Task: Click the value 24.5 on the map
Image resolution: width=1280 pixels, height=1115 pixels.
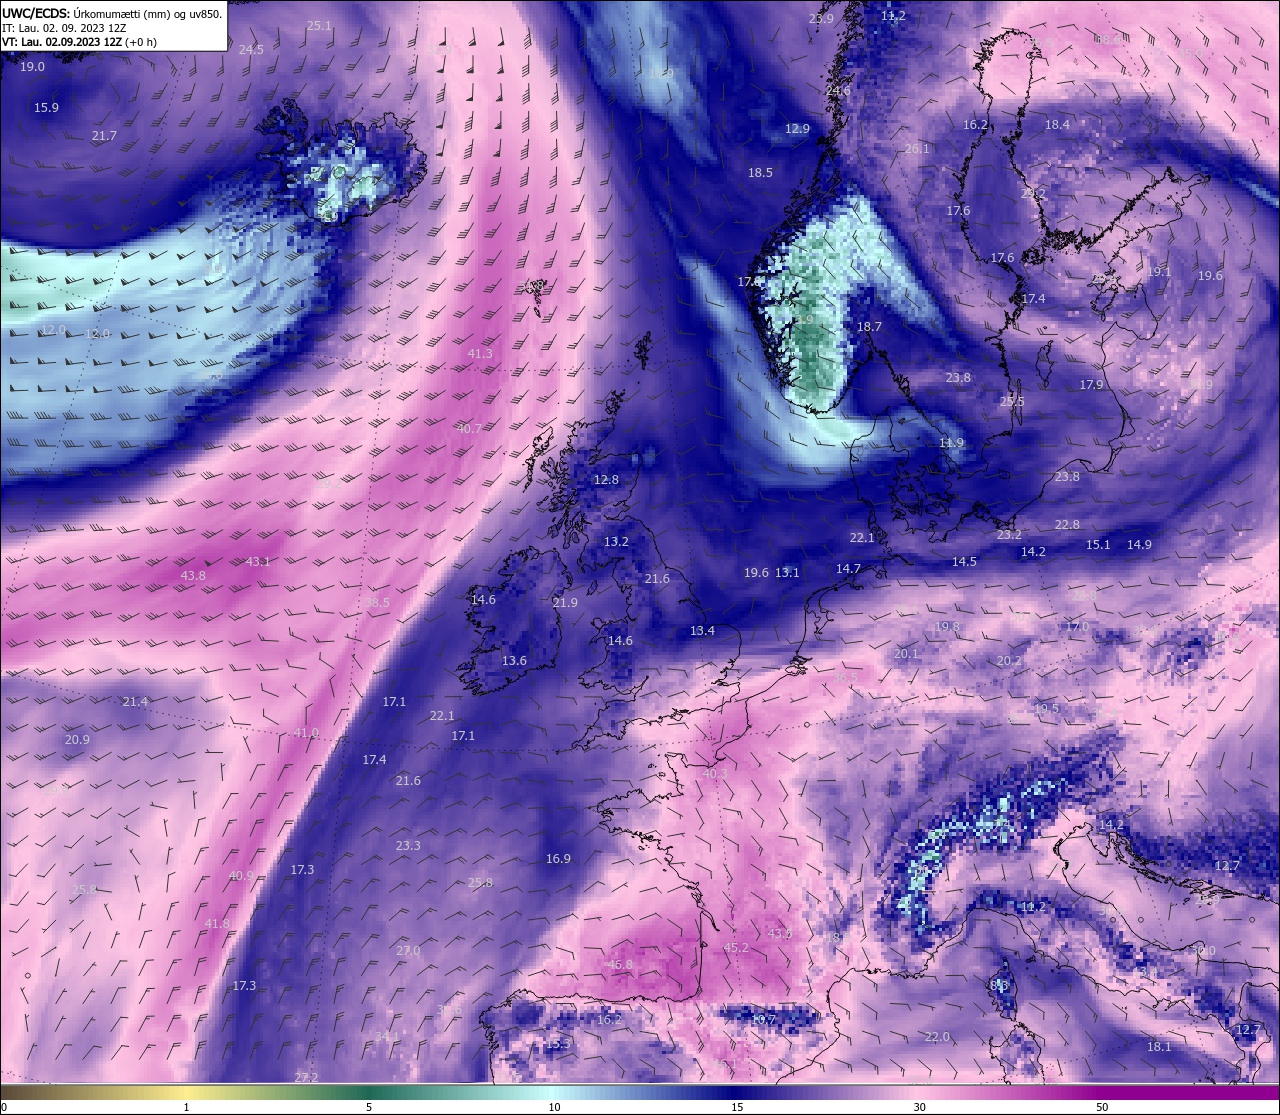Action: (x=251, y=50)
